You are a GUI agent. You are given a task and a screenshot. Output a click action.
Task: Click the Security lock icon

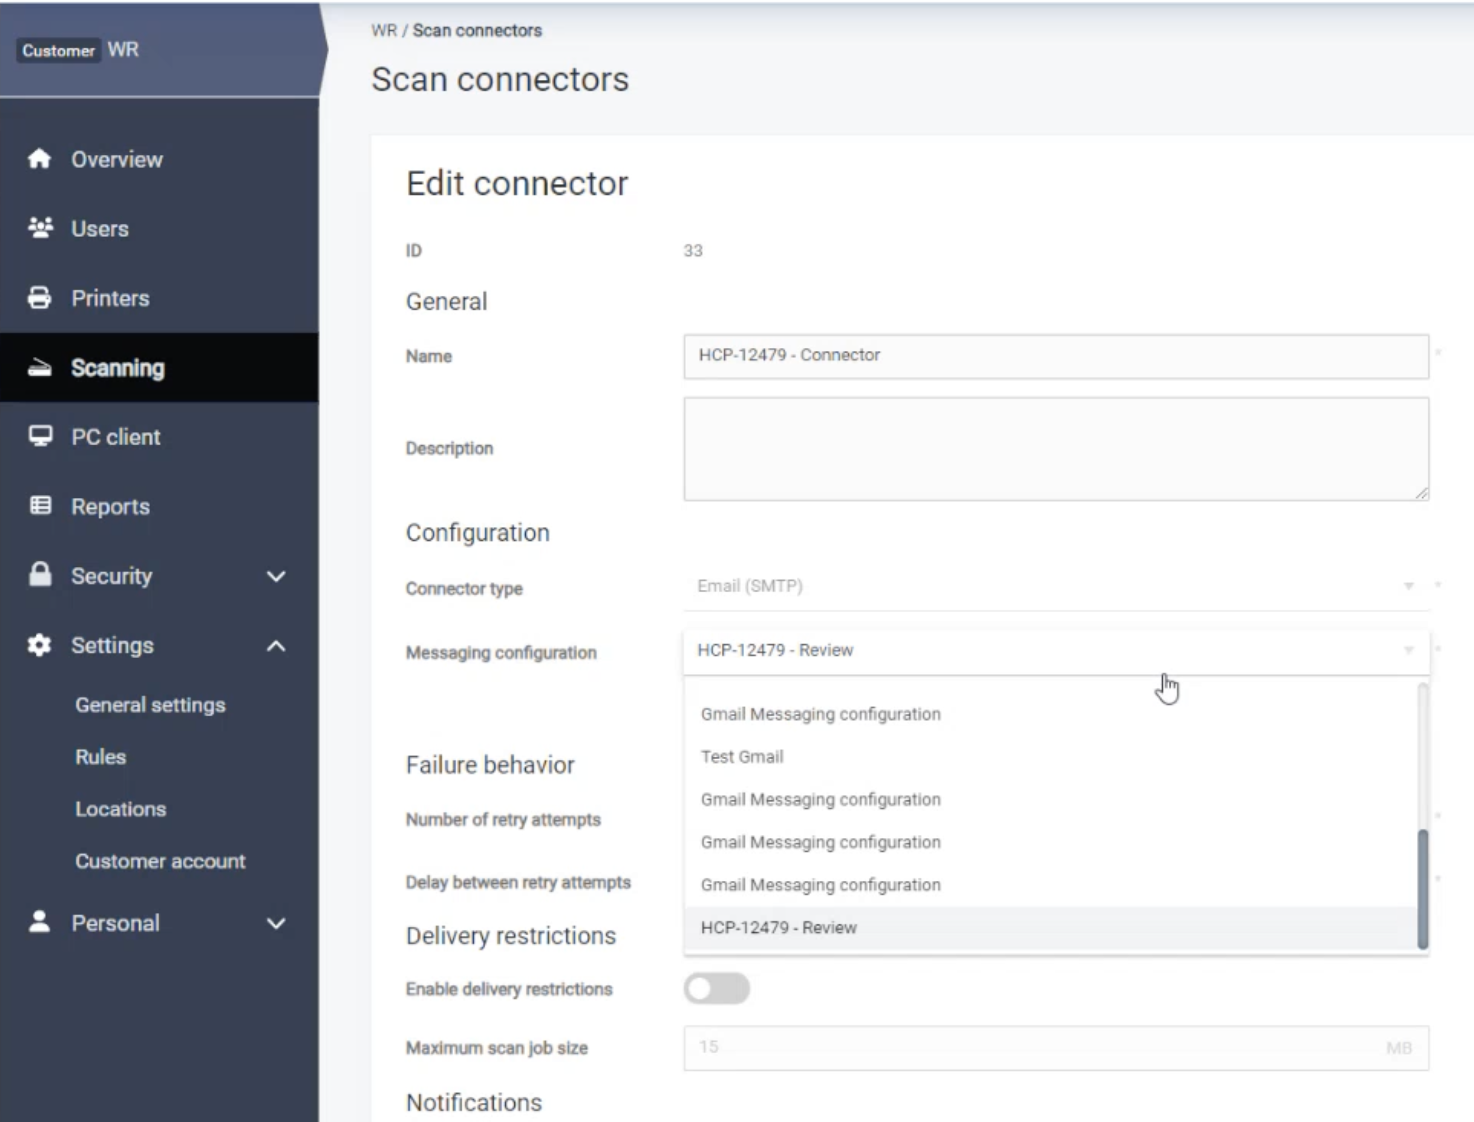[40, 575]
